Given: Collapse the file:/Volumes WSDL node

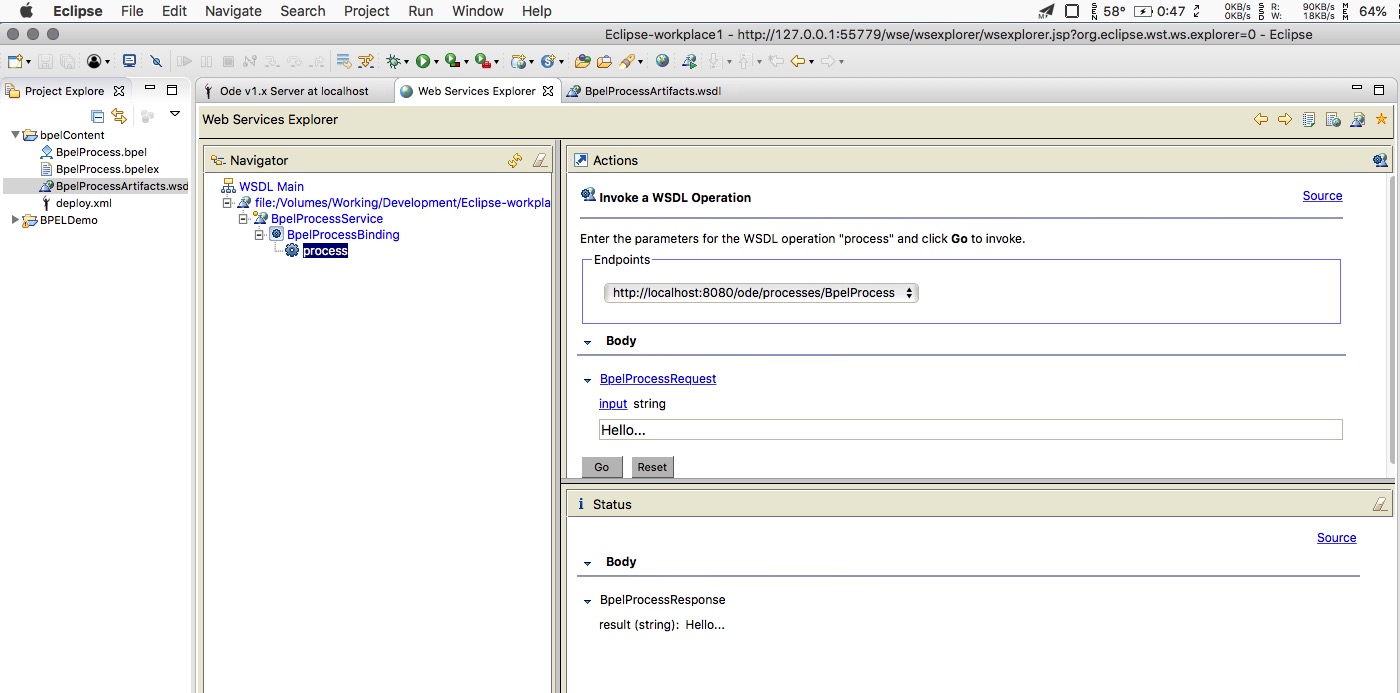Looking at the screenshot, I should (227, 202).
